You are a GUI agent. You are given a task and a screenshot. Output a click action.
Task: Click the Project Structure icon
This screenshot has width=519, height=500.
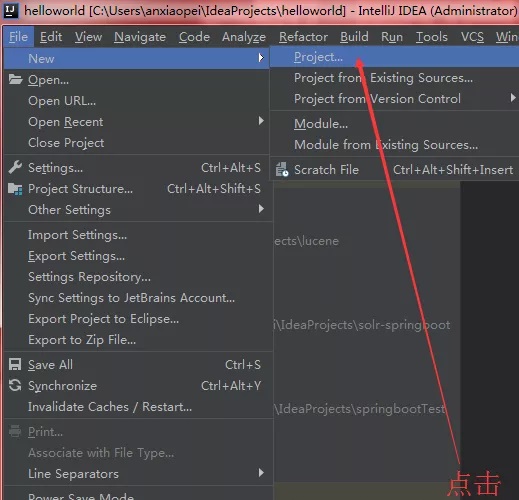click(x=15, y=189)
